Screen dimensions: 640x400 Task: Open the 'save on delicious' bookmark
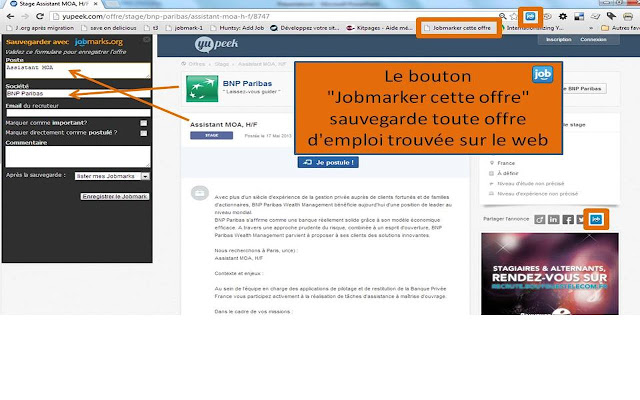(109, 28)
